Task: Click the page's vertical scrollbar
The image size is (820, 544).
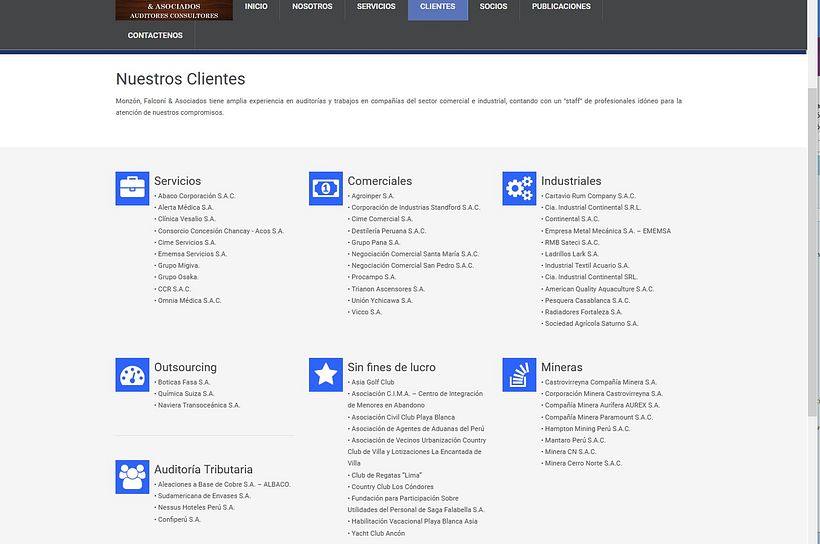Action: (812, 251)
